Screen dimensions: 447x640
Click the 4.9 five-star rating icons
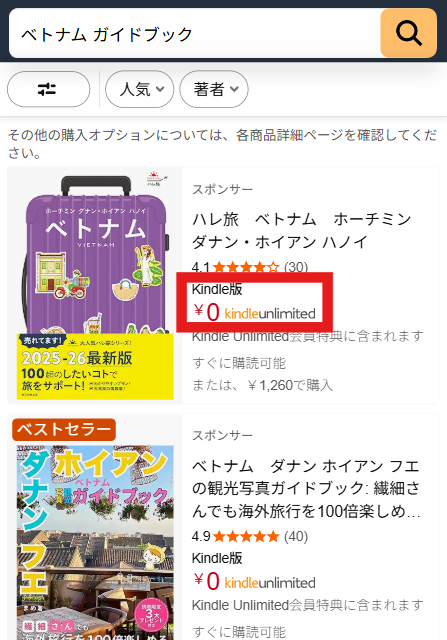[x=245, y=536]
